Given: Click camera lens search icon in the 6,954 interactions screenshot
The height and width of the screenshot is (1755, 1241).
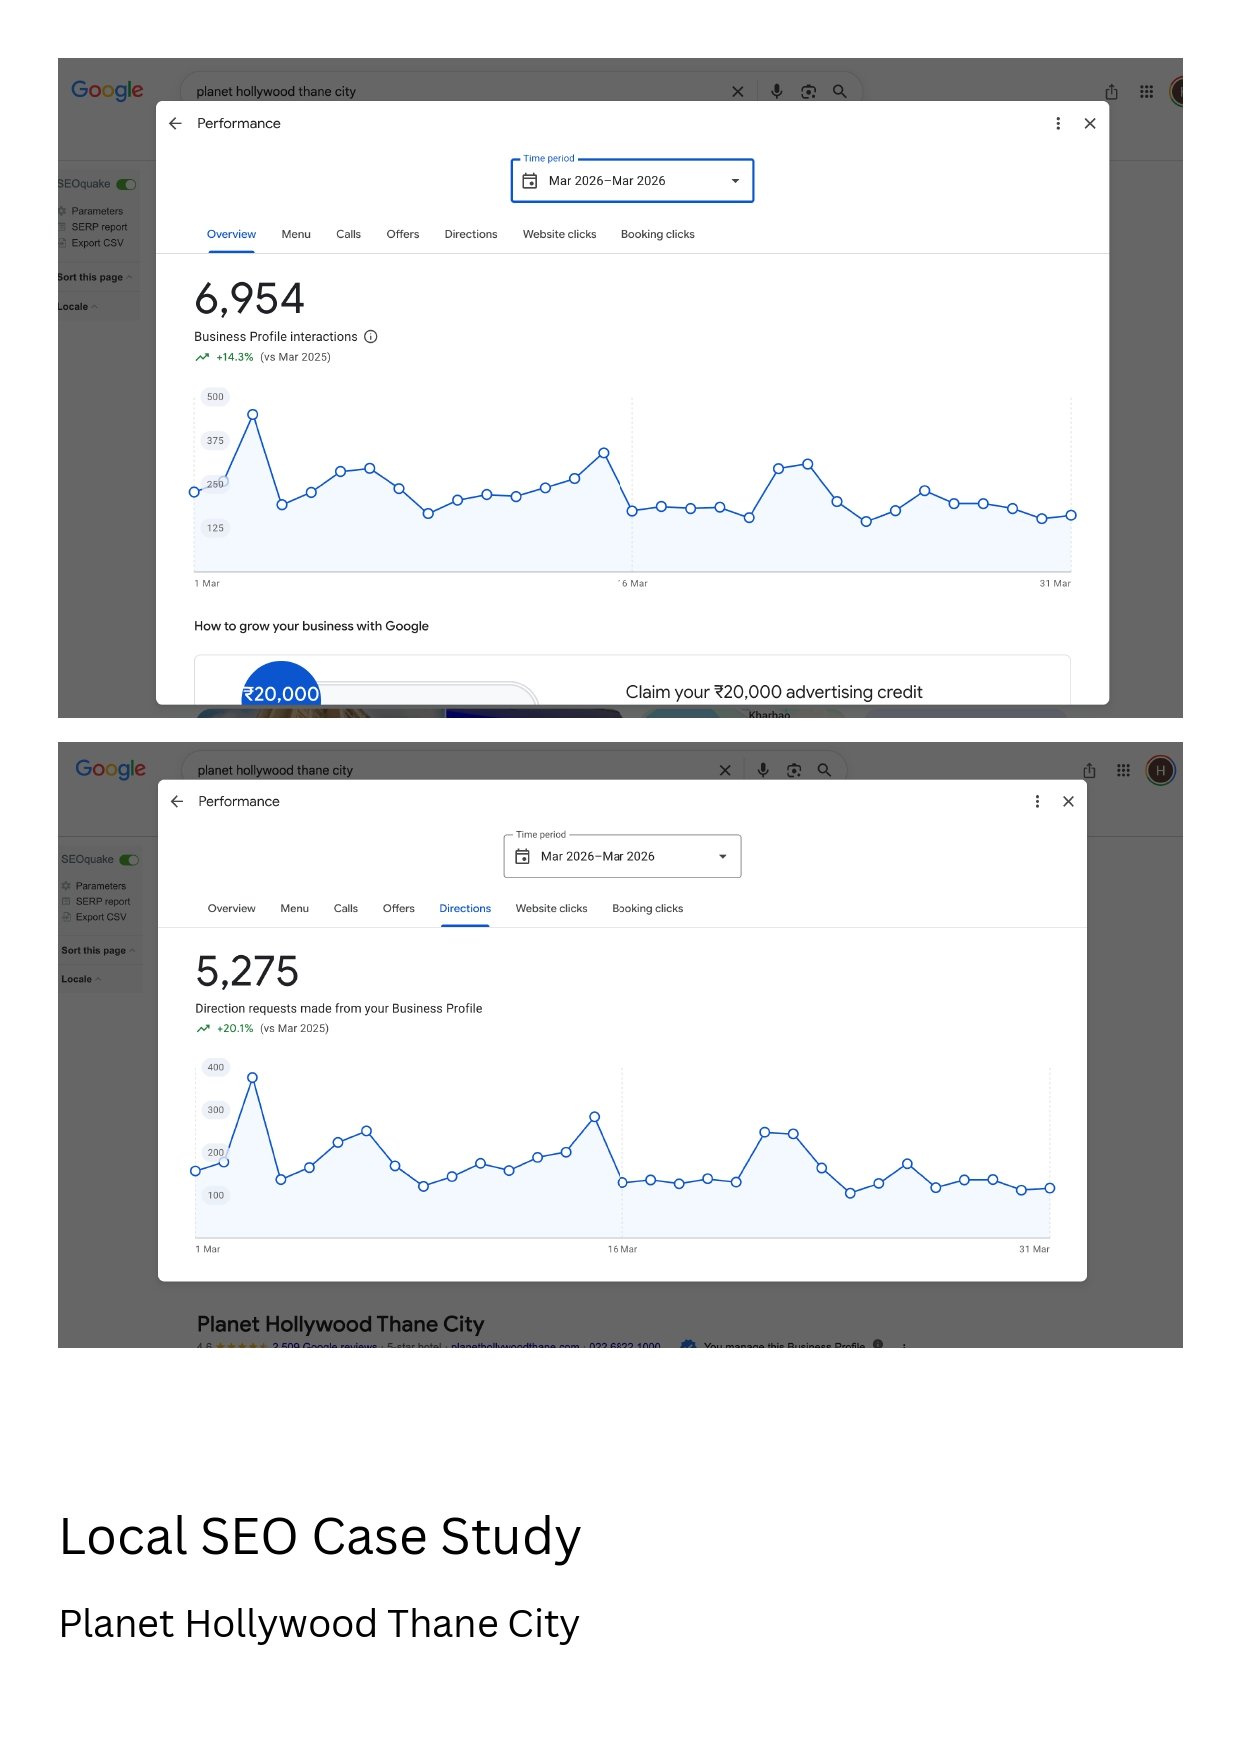Looking at the screenshot, I should click(808, 91).
